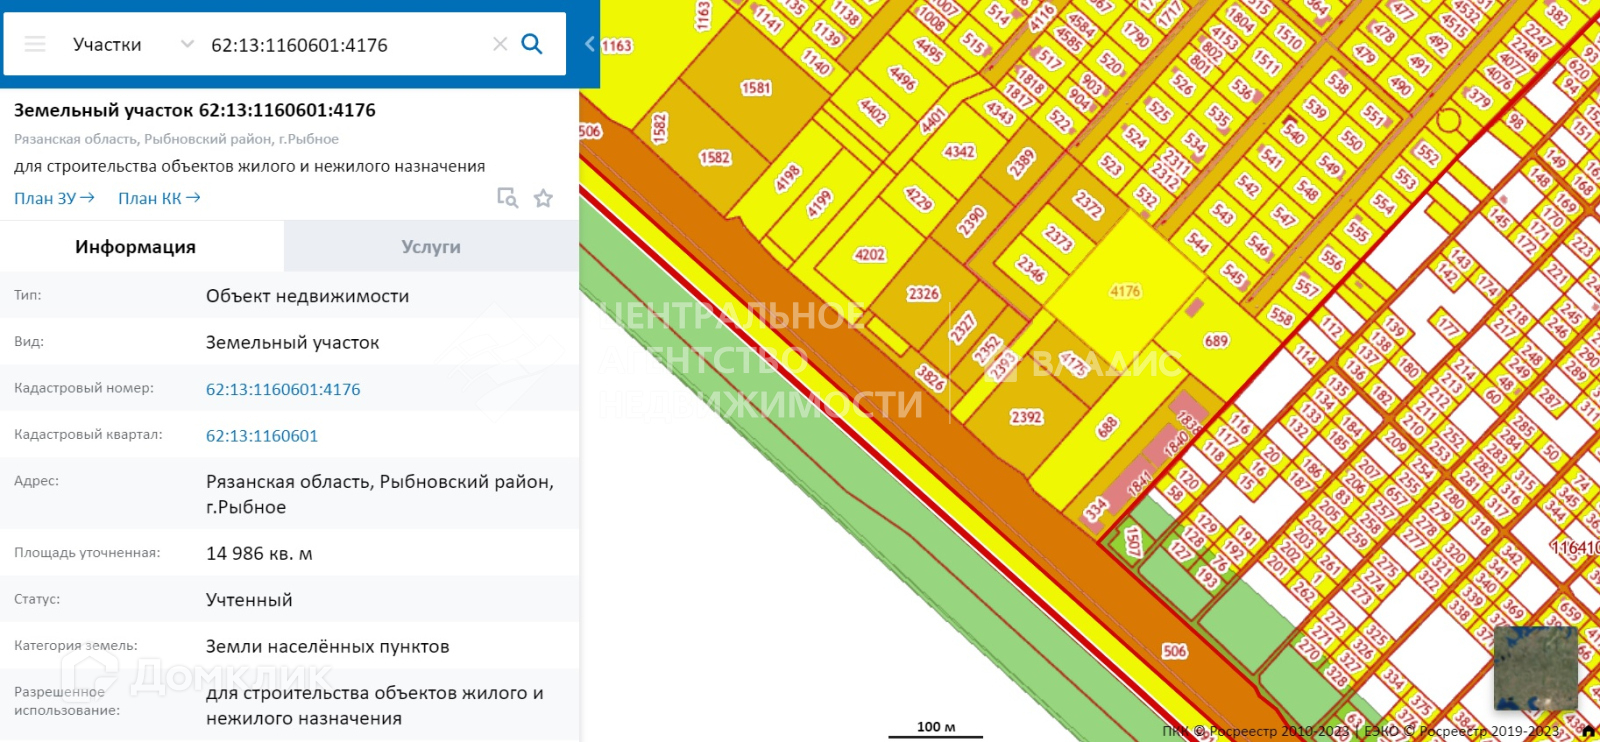Open cadastral number 62:13:1160601:4176 link
The image size is (1600, 742).
coord(283,389)
